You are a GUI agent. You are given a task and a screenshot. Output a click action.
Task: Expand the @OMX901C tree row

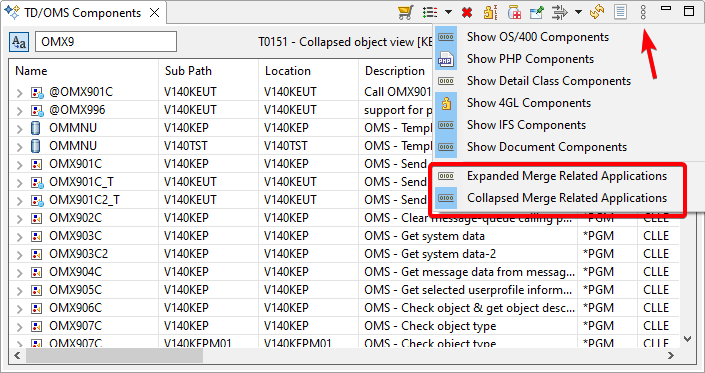tap(19, 93)
